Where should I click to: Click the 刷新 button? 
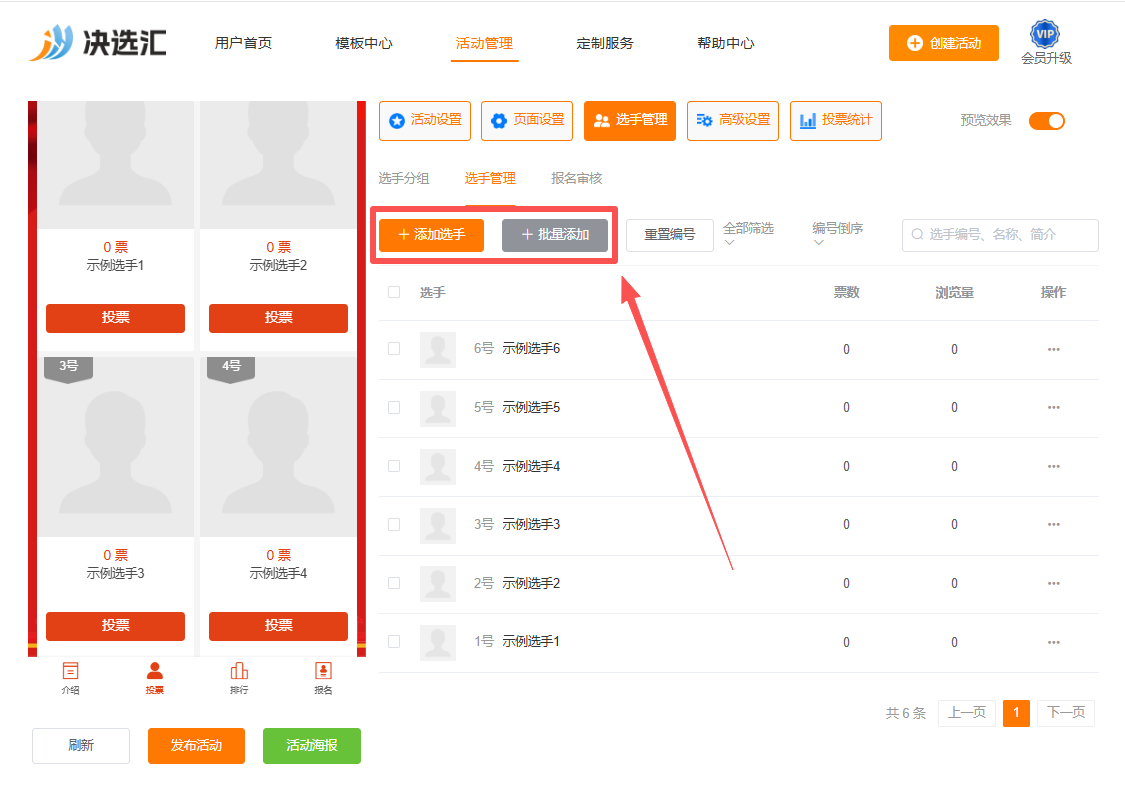81,745
